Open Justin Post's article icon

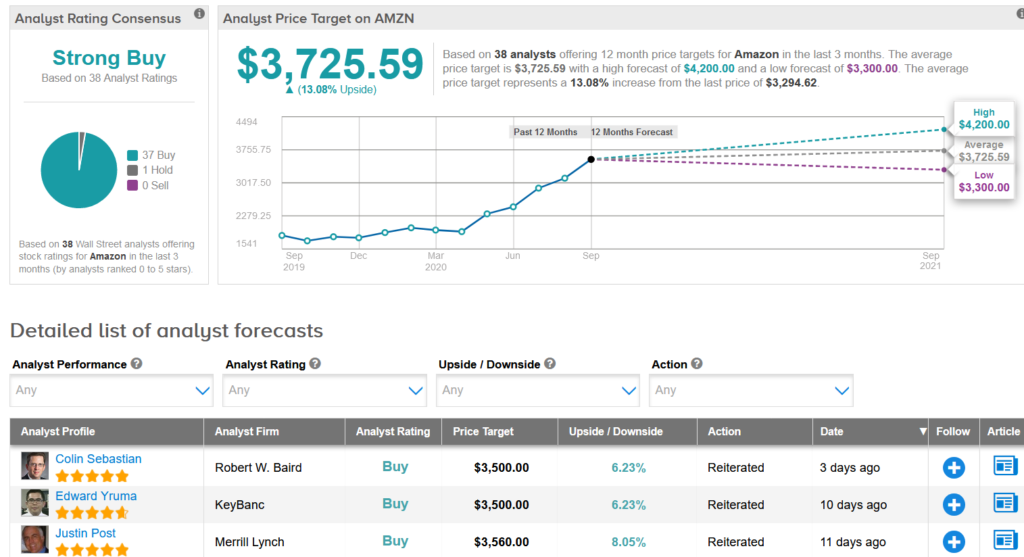point(1004,541)
